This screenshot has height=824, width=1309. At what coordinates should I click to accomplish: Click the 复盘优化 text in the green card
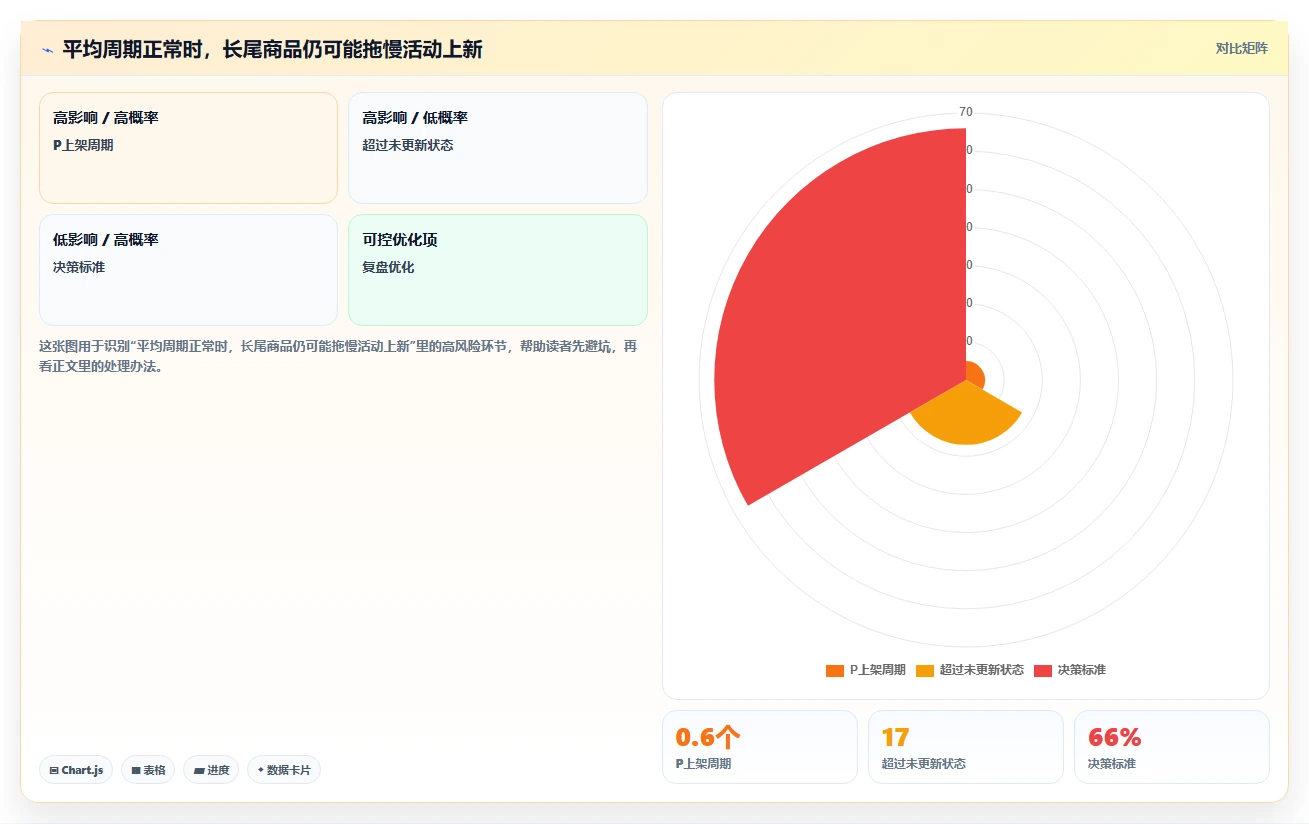(388, 267)
